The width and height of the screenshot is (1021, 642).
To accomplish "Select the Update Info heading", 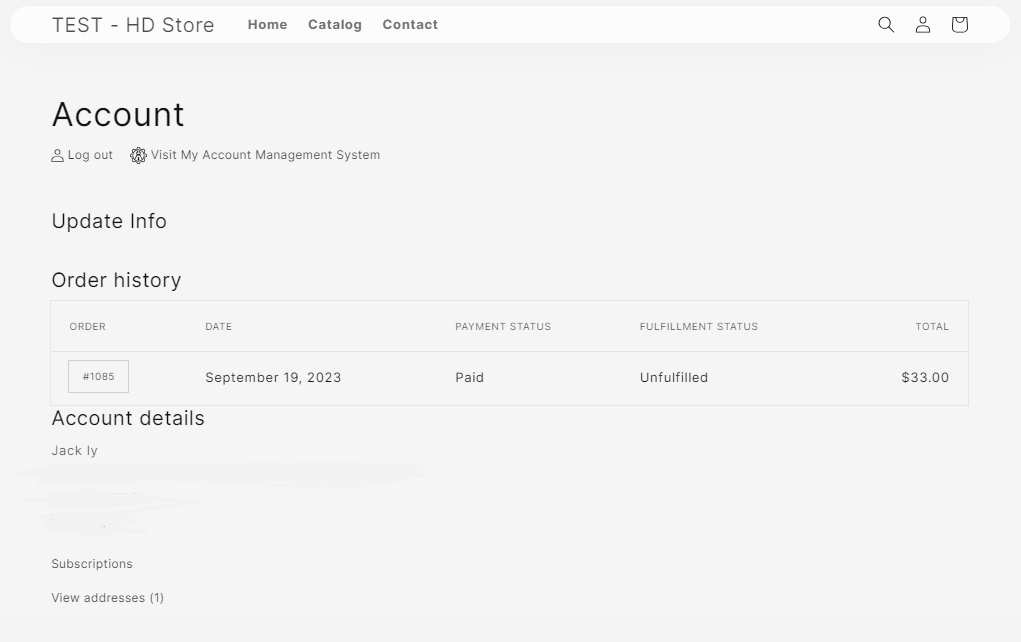I will click(x=109, y=221).
